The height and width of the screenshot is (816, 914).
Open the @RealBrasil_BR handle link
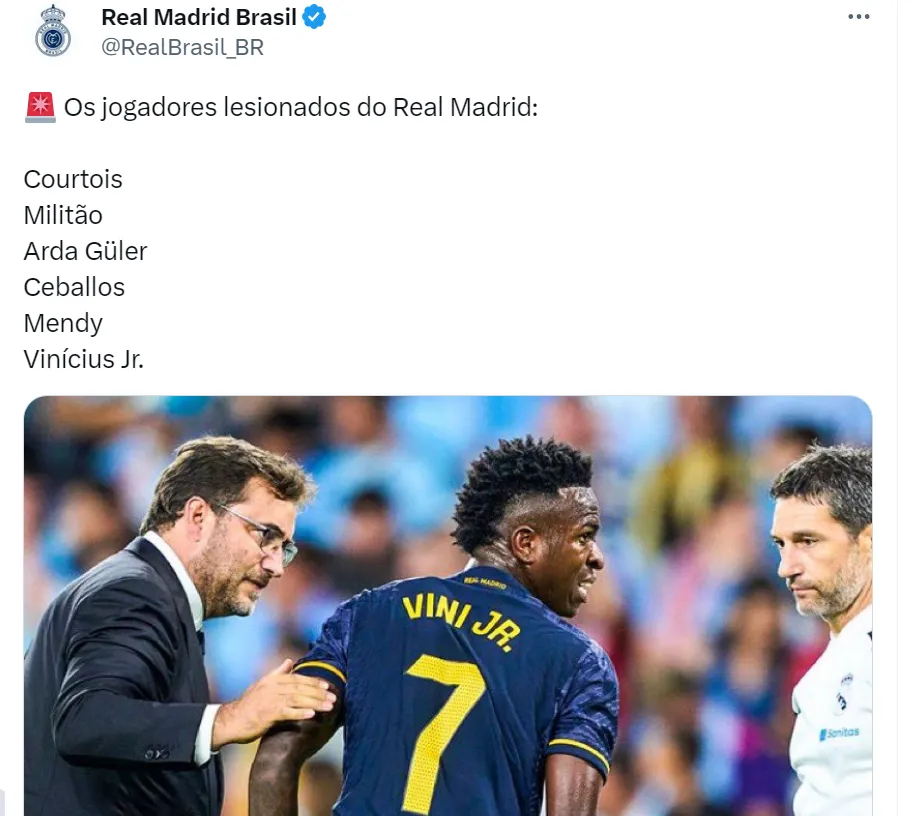point(182,47)
